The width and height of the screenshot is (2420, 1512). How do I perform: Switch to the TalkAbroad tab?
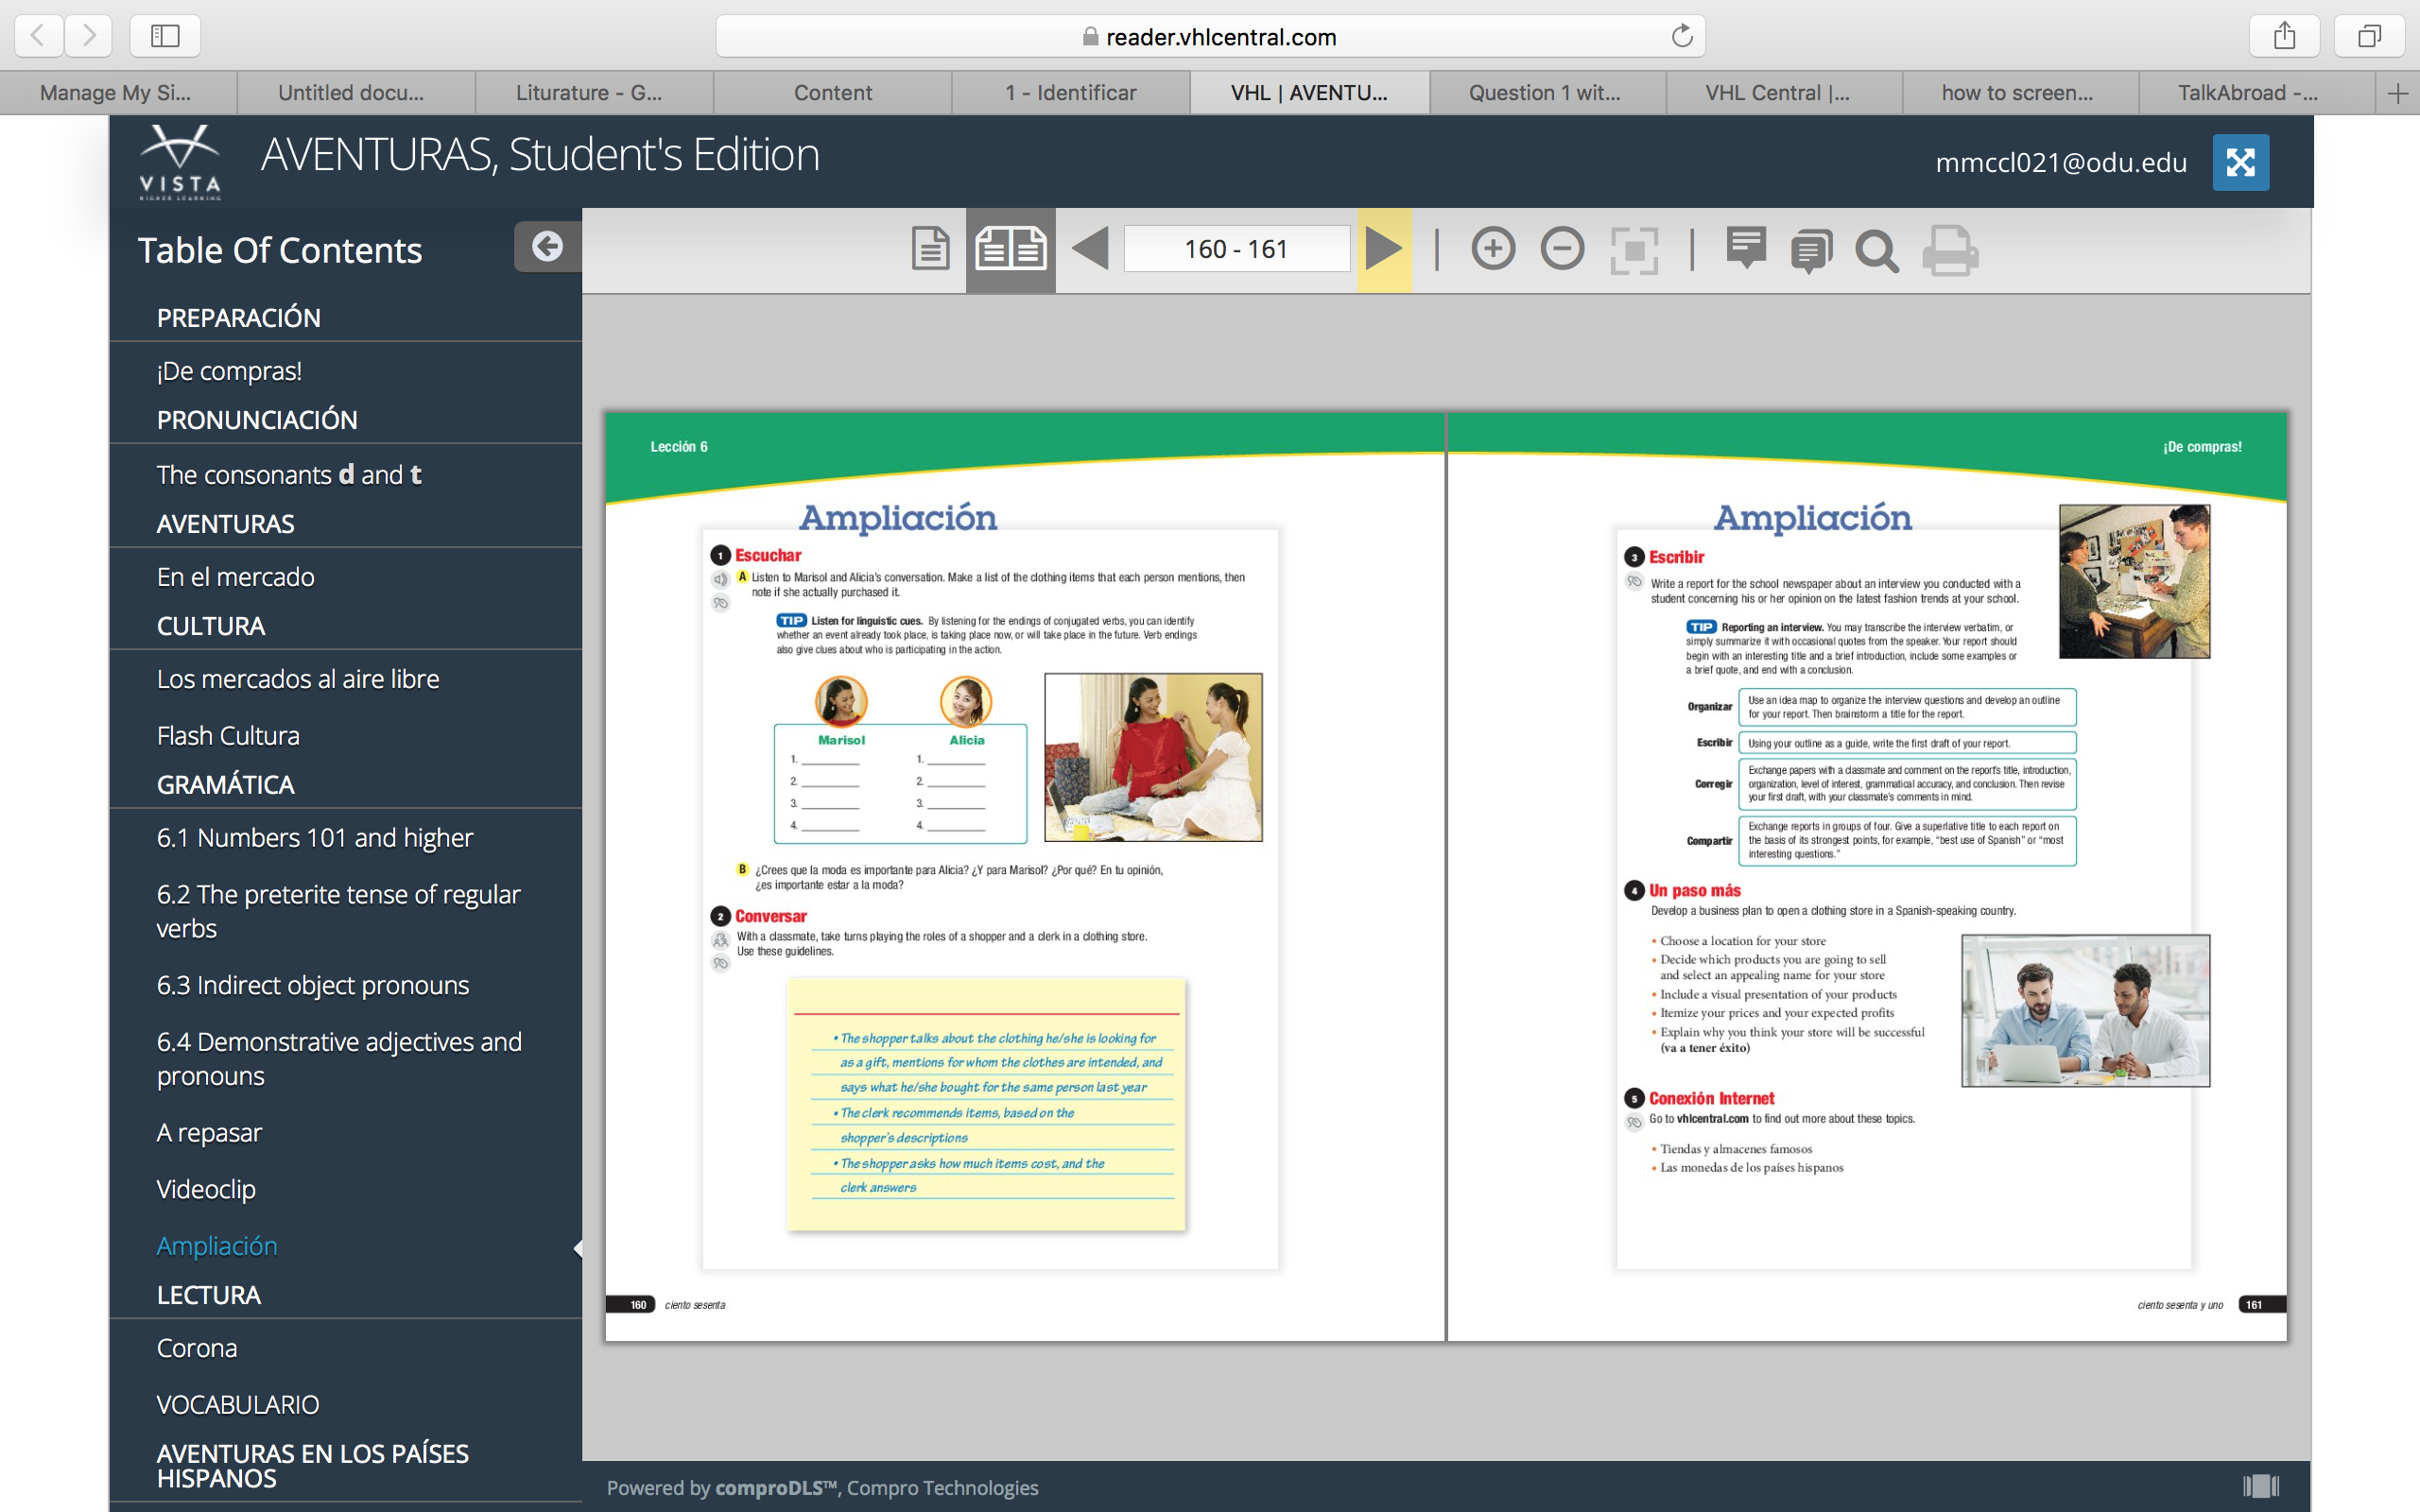coord(2256,93)
